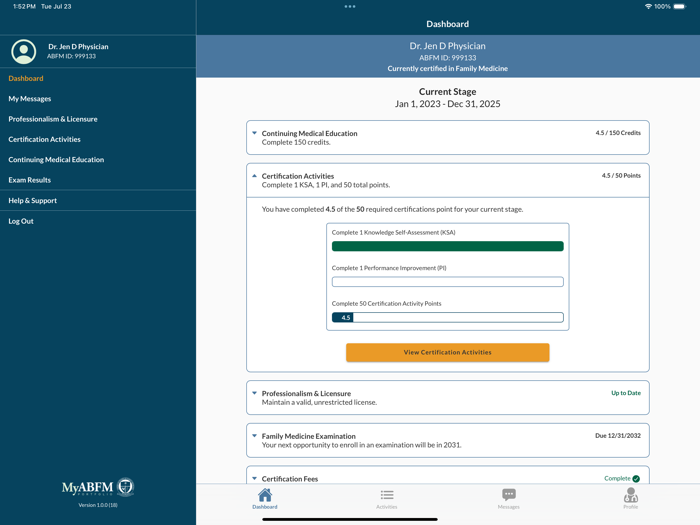Open the Messages speech bubble tab
Screen dimensions: 700x525
coord(508,495)
